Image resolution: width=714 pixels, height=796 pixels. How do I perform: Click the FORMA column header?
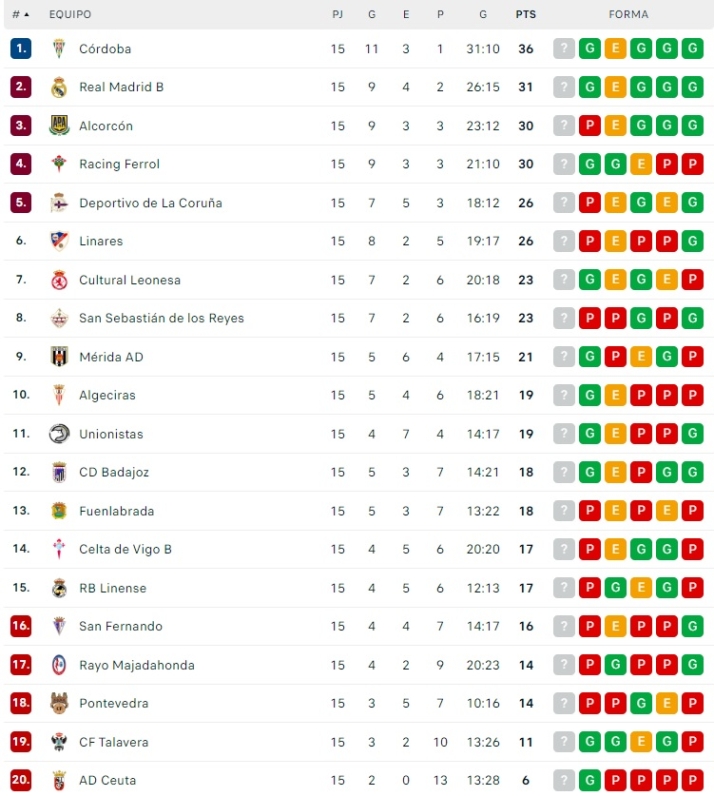click(x=628, y=15)
